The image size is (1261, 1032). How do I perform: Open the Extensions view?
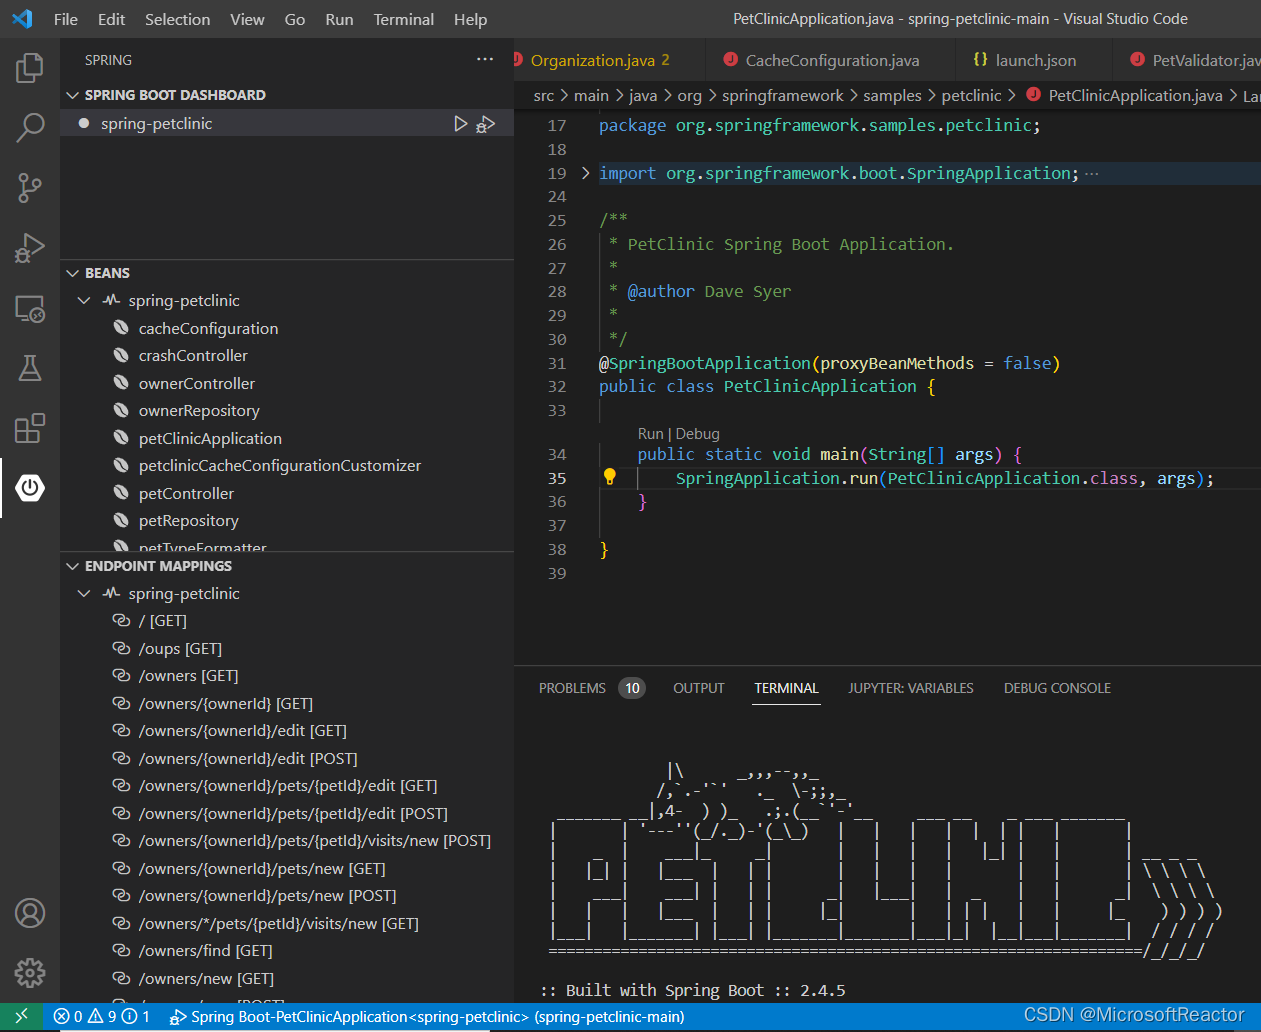30,428
